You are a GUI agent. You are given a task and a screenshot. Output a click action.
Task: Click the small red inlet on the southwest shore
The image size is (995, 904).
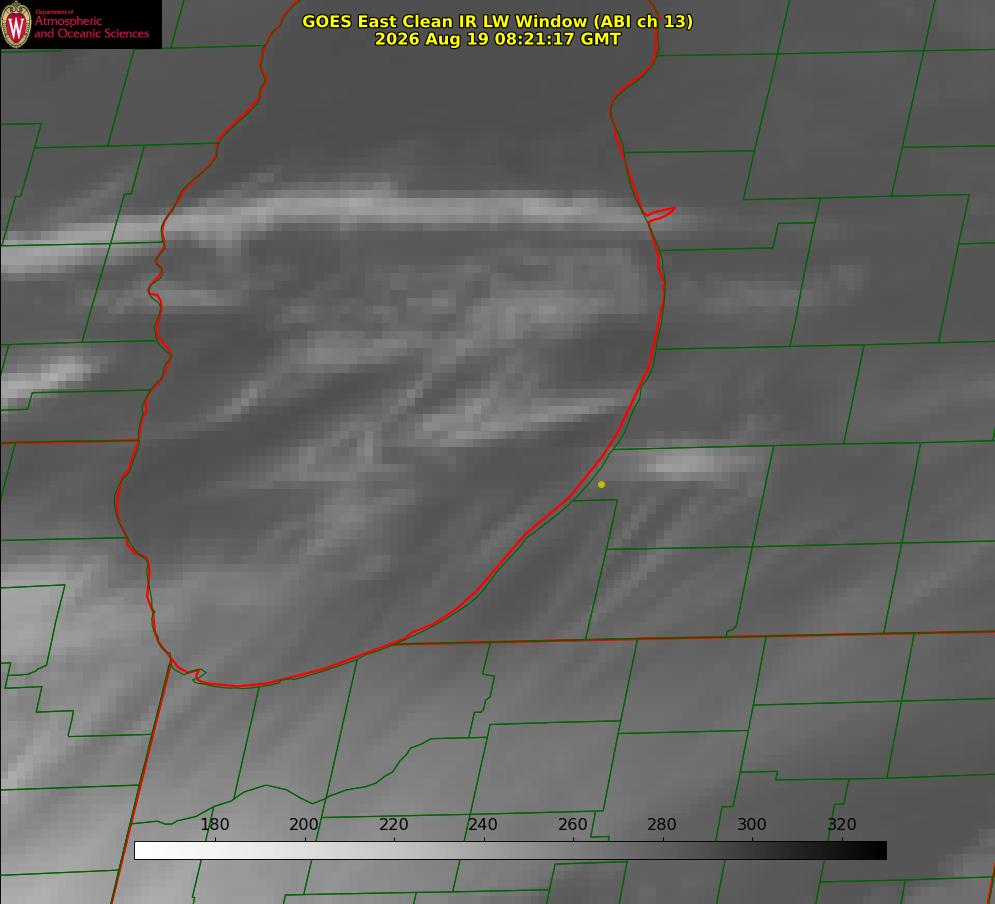pos(197,675)
